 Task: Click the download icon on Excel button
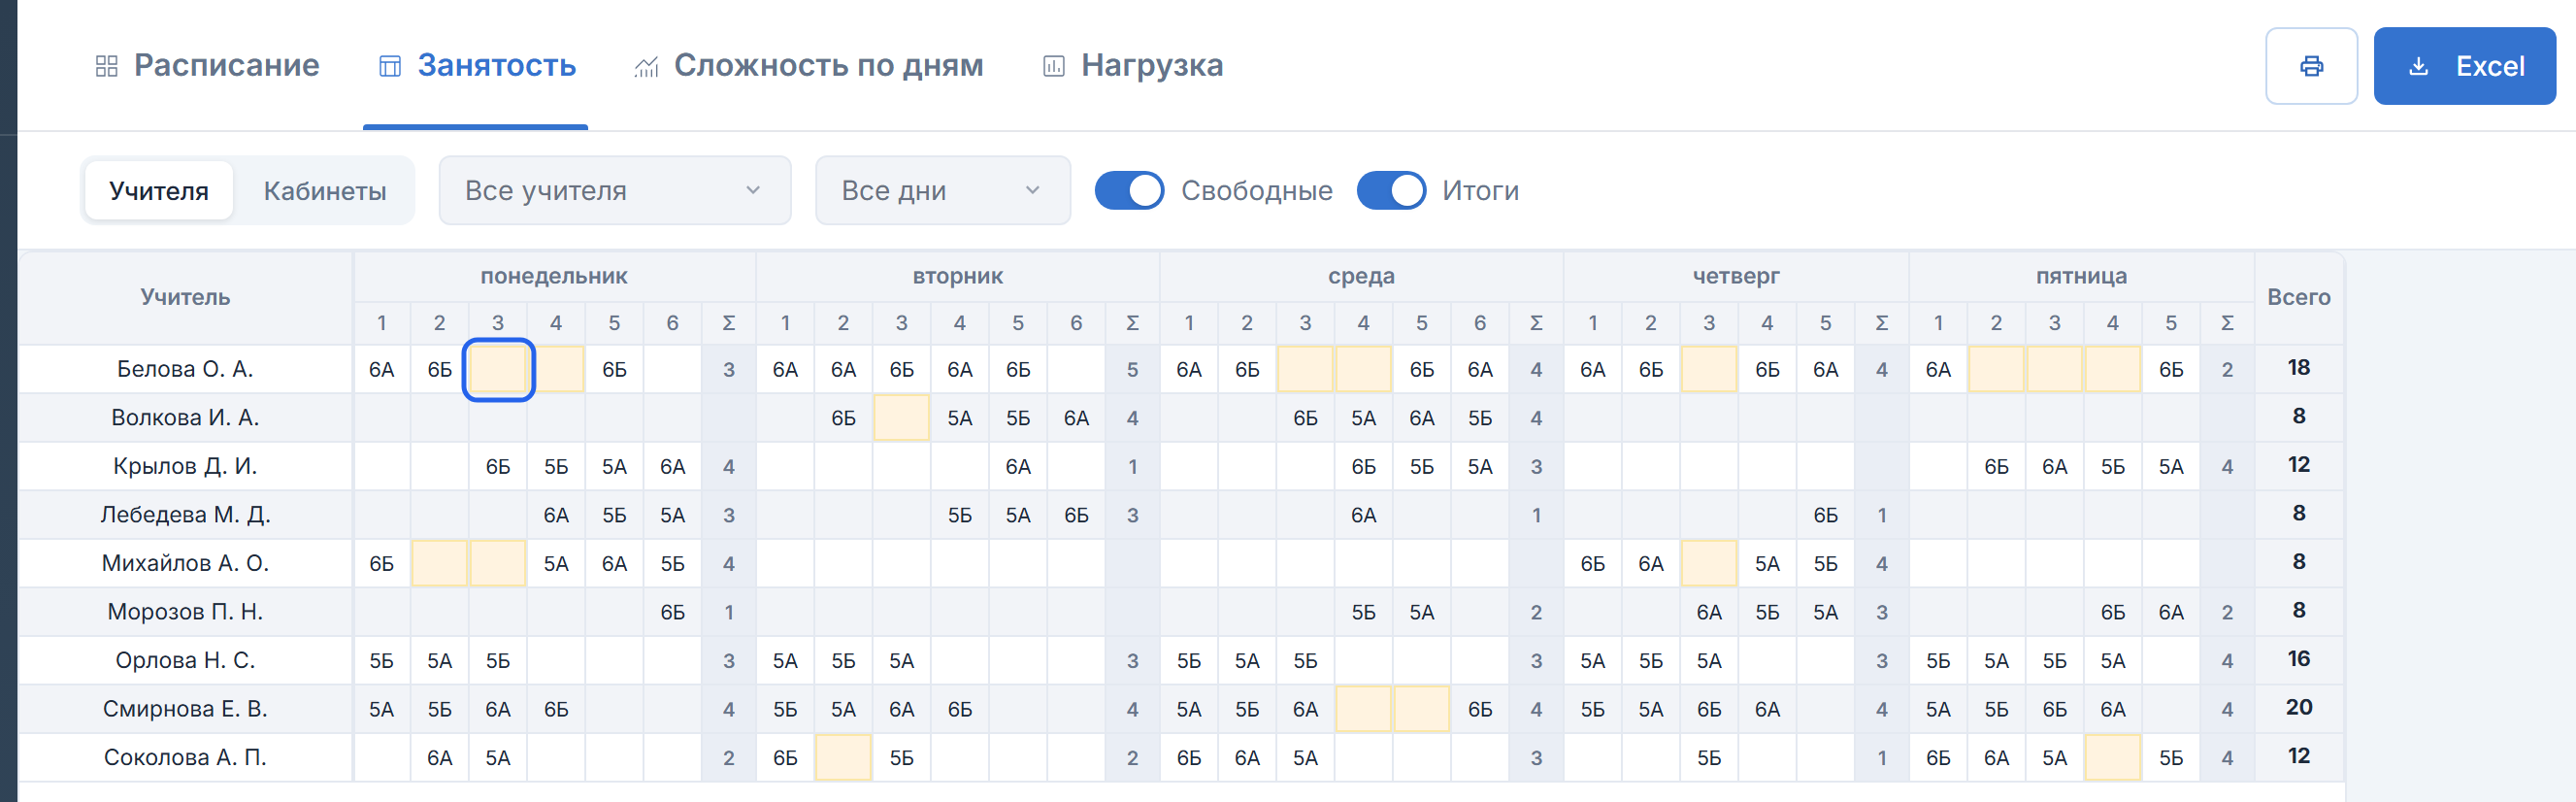(2418, 66)
